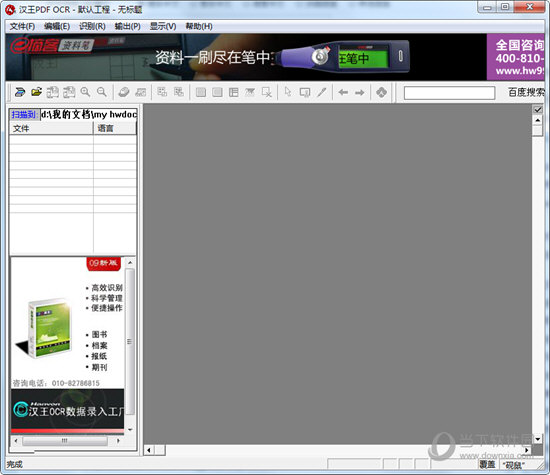This screenshot has width=550, height=475.
Task: Click the 覆盖 status bar indicator
Action: click(x=487, y=464)
